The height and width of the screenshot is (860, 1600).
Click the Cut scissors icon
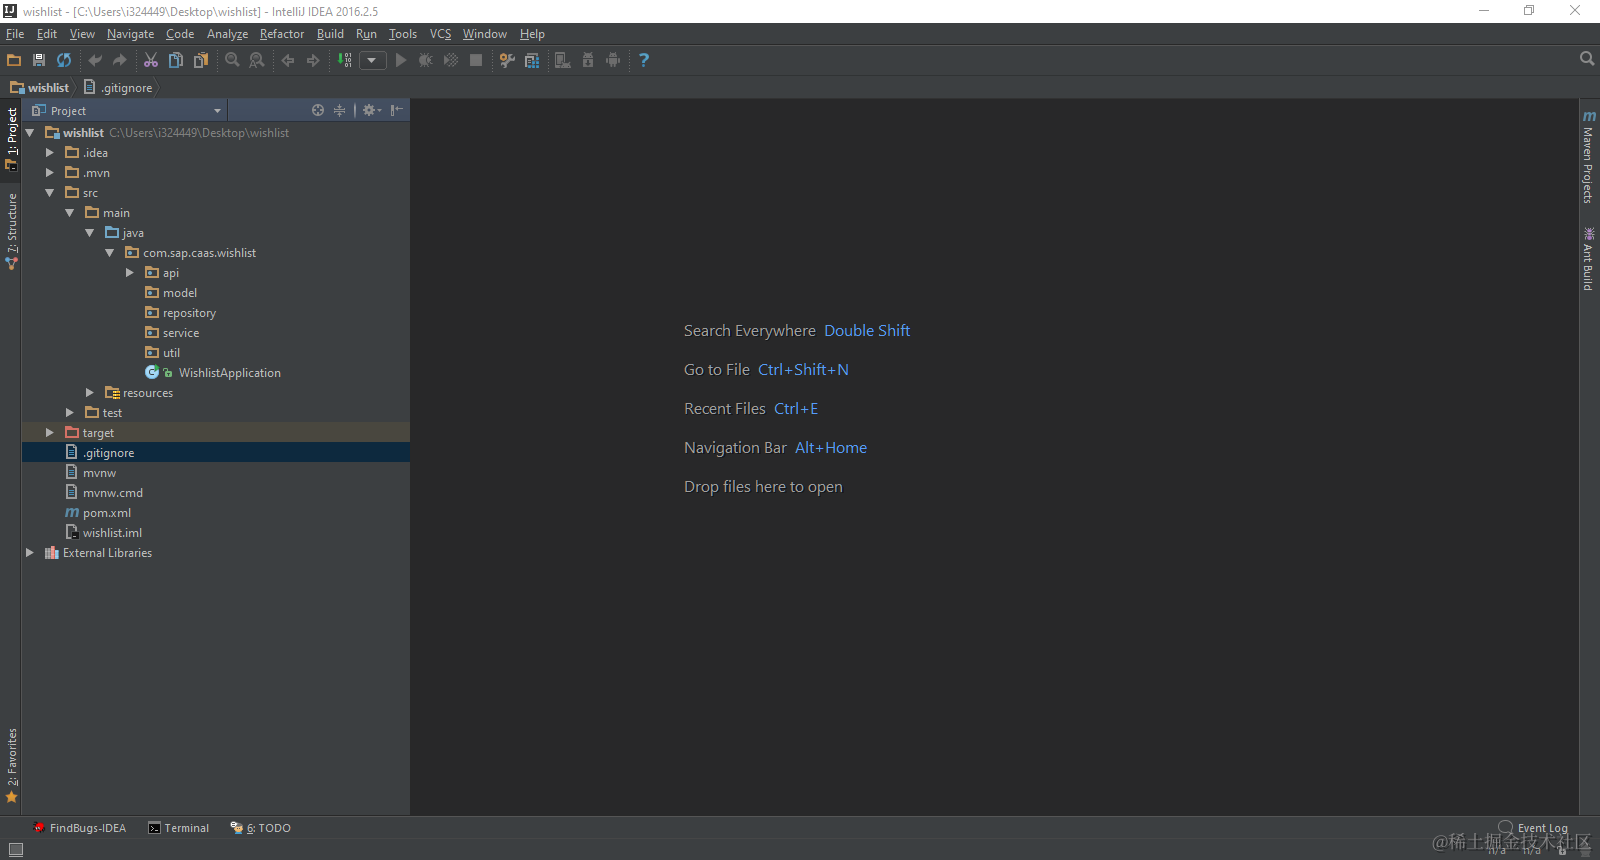pos(151,60)
